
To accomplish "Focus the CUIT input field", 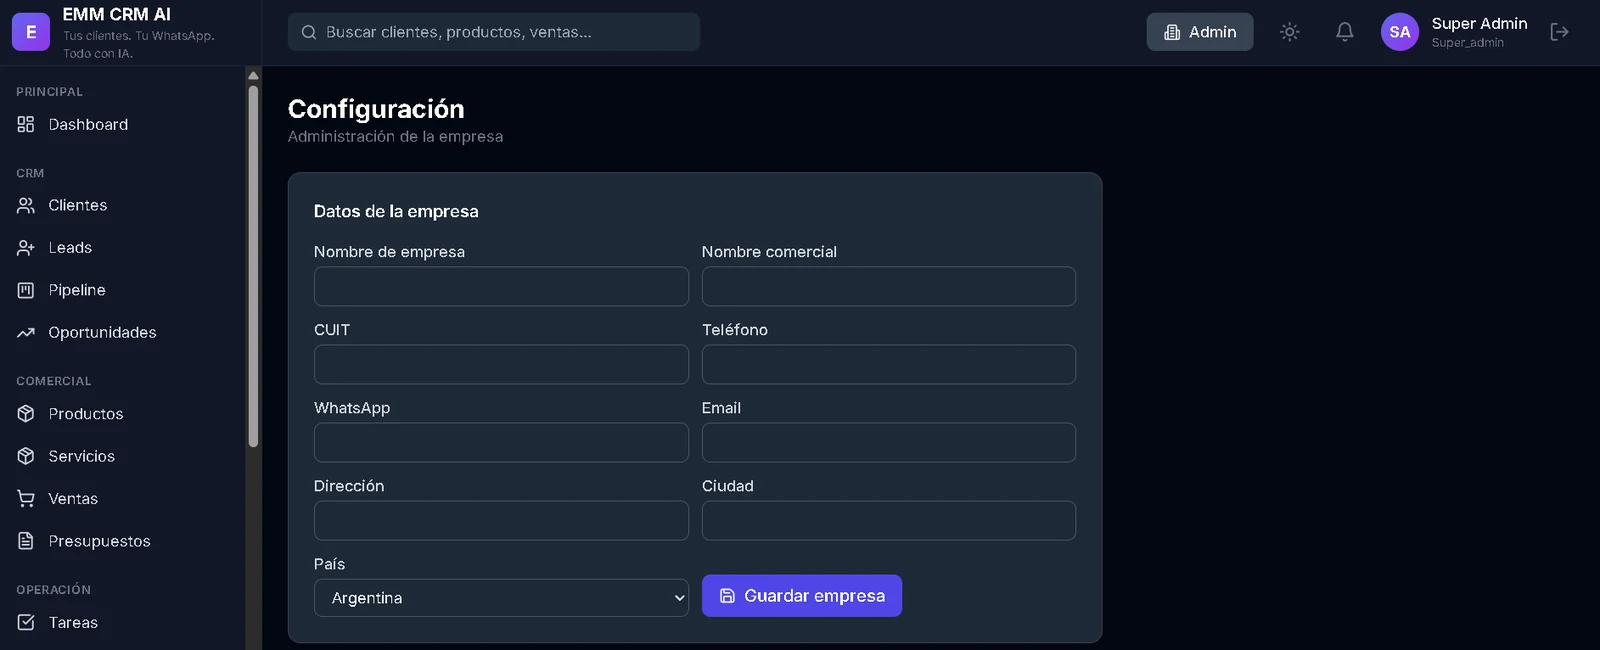I will pyautogui.click(x=501, y=364).
